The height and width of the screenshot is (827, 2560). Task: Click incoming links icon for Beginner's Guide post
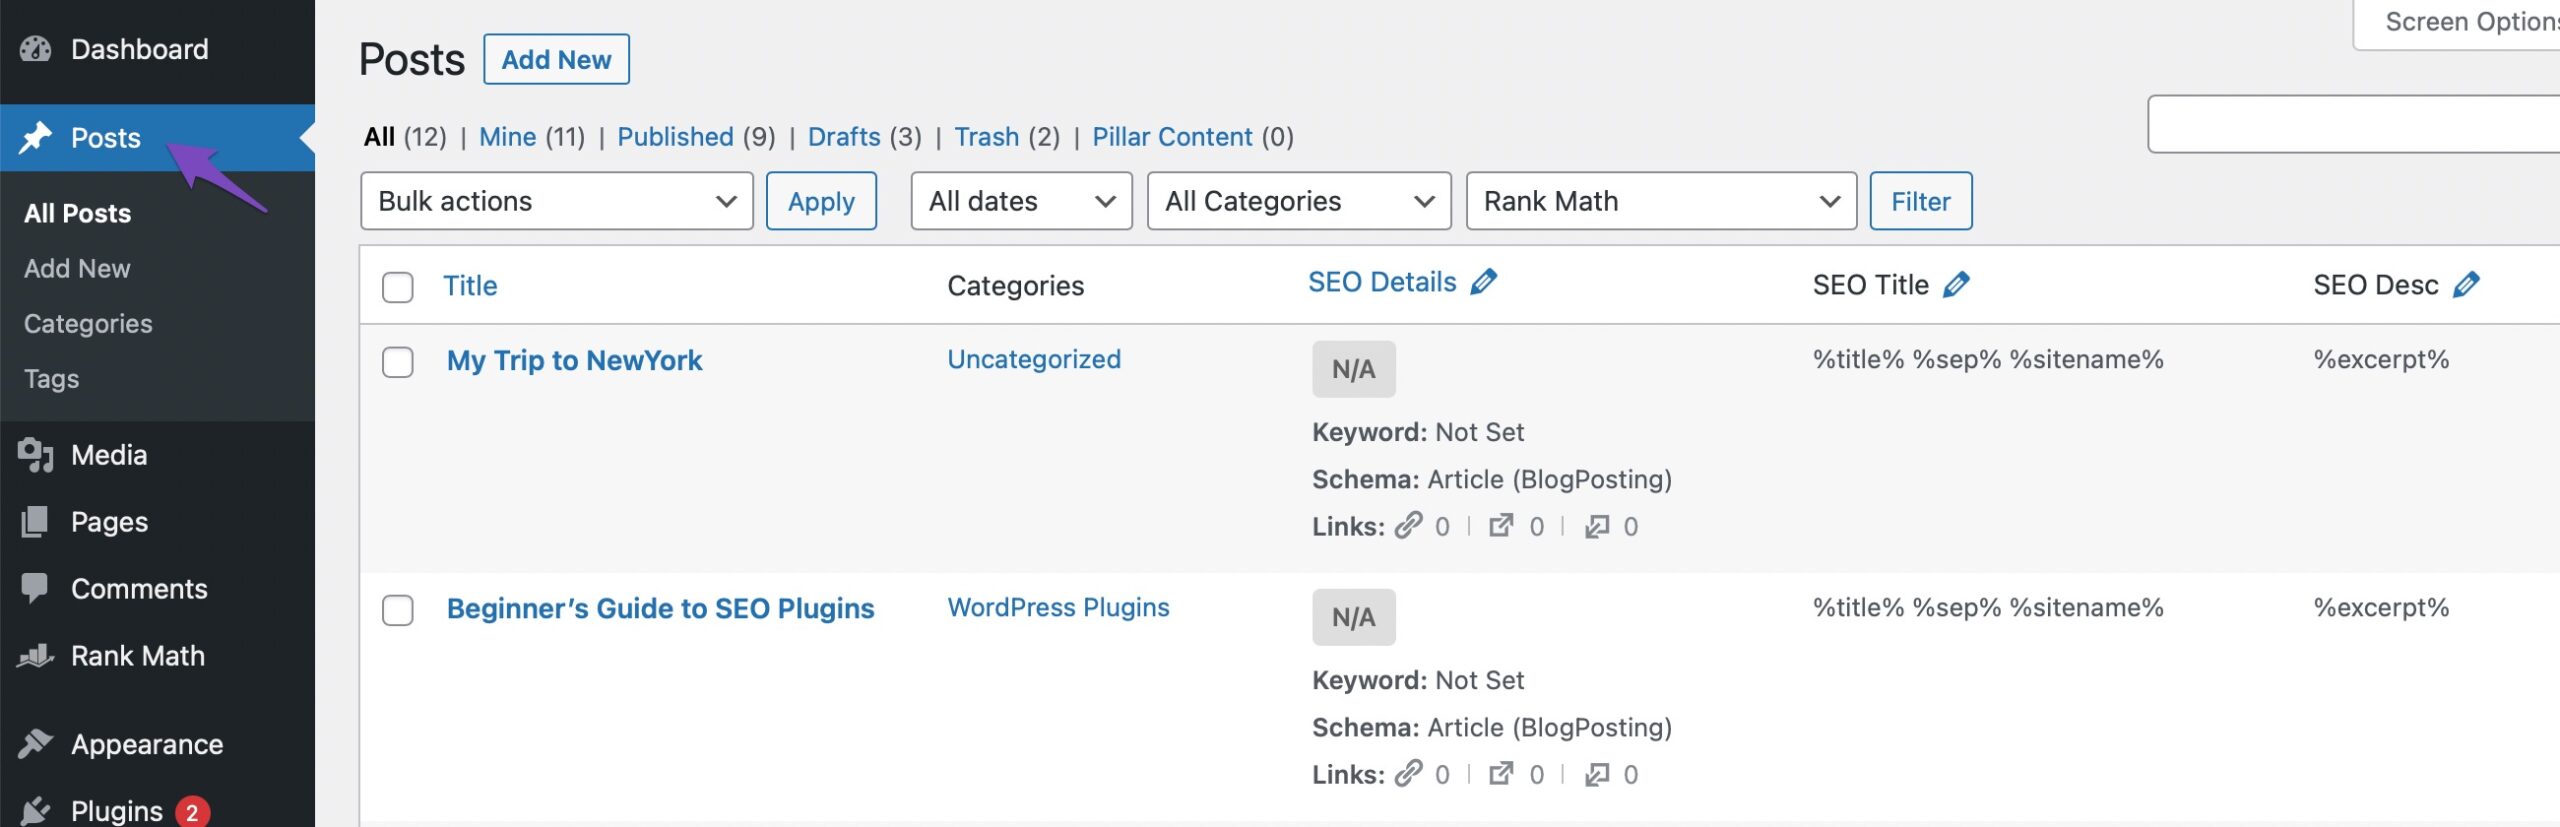(1597, 774)
